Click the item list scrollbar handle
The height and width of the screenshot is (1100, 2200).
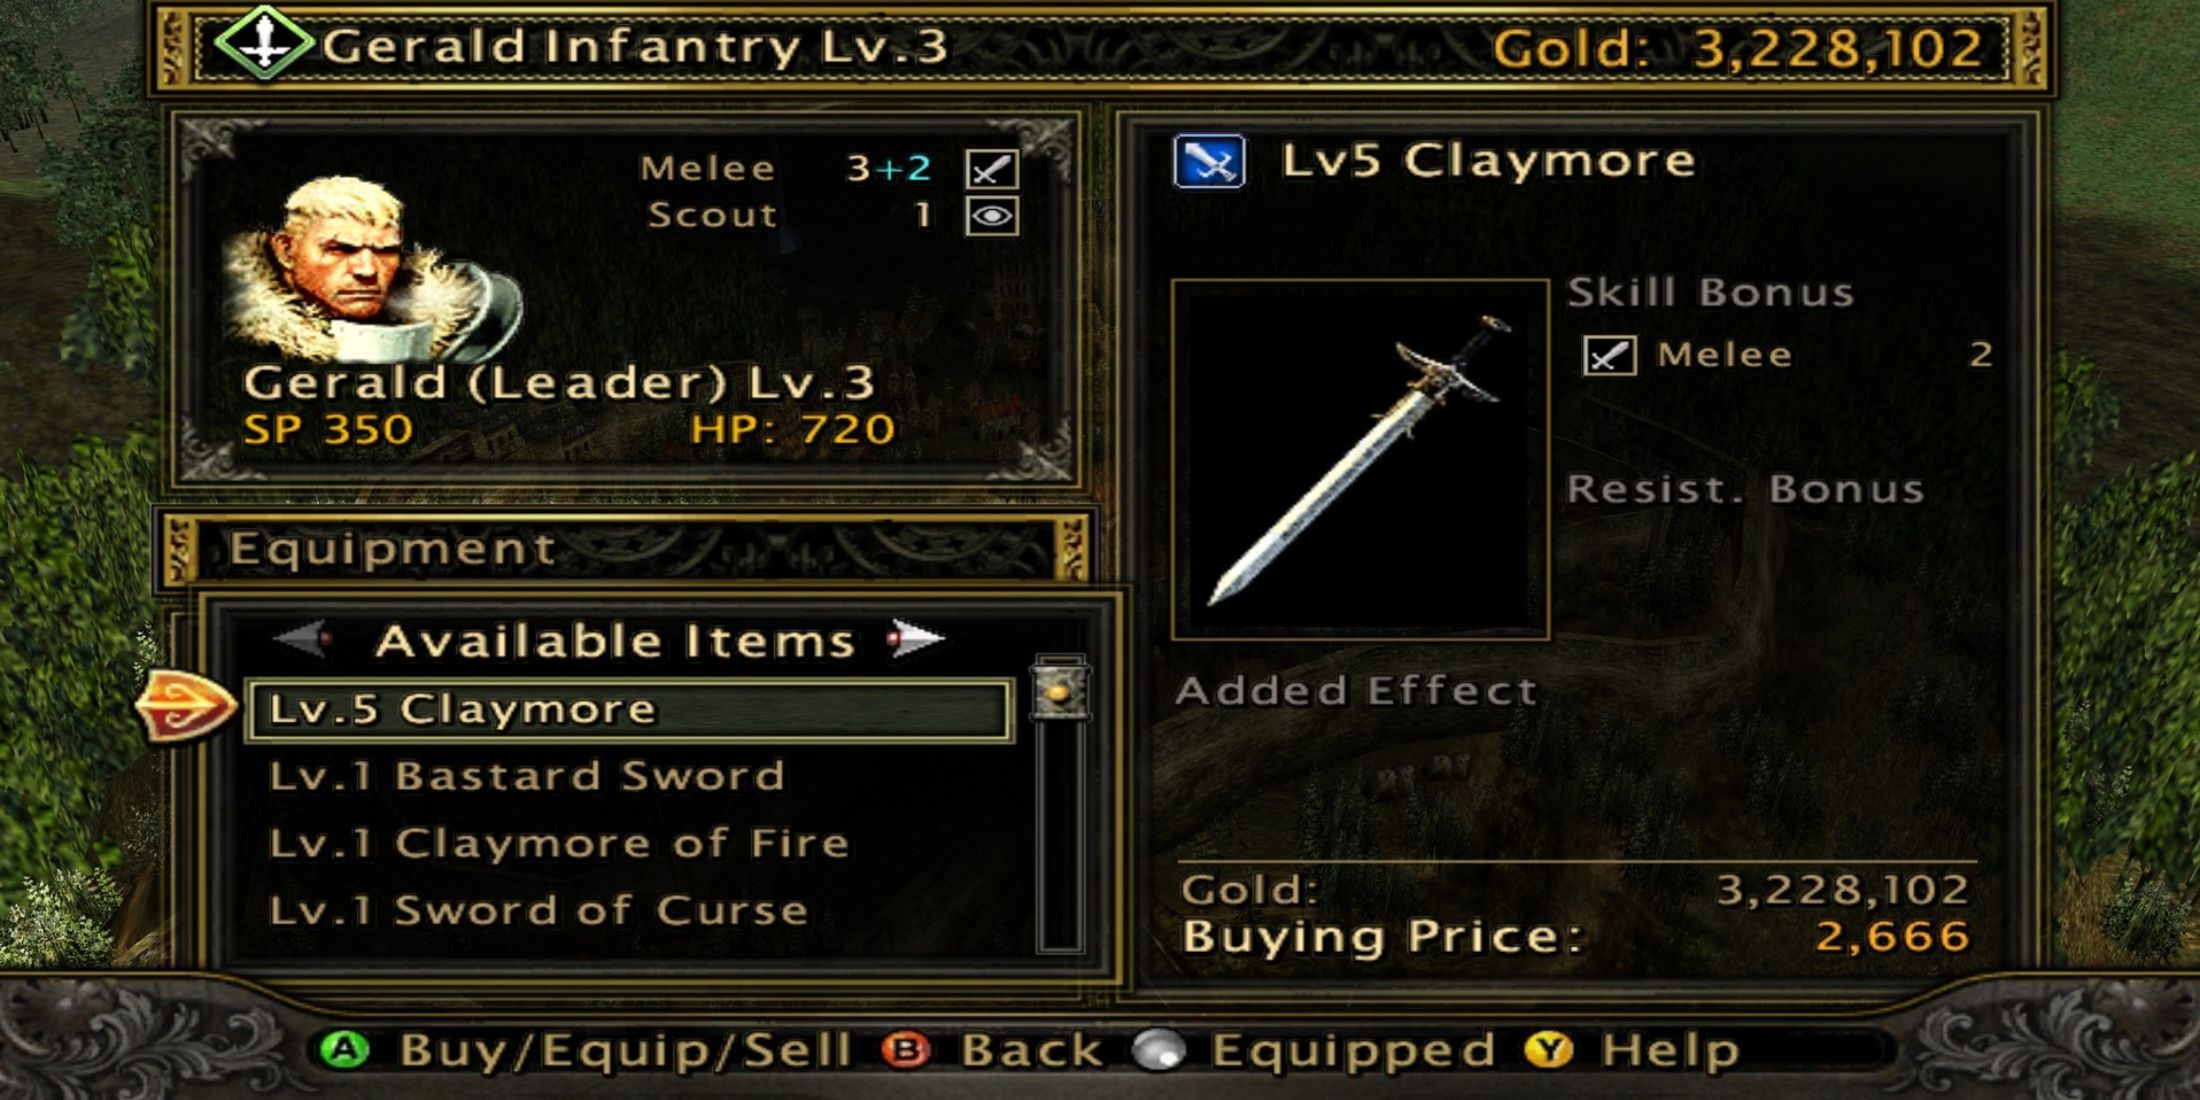[1060, 688]
